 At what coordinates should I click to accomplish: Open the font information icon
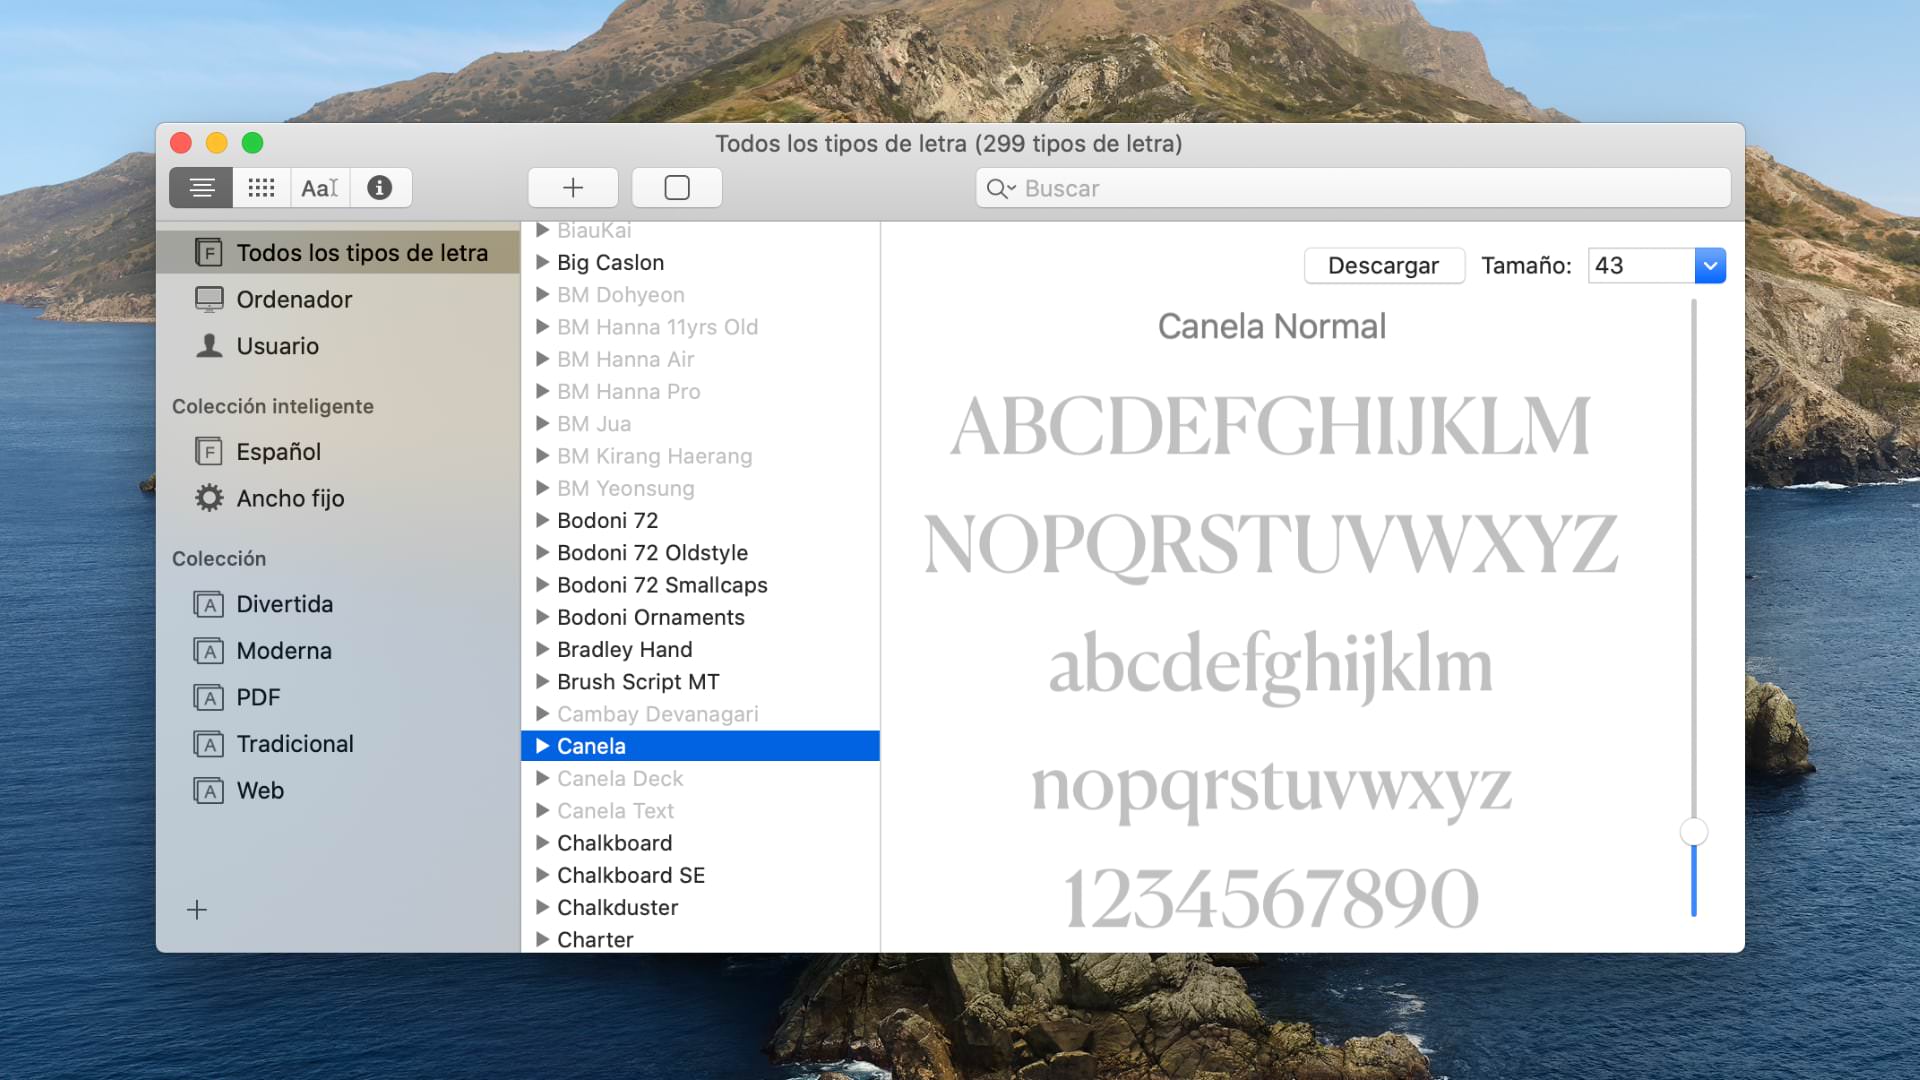380,187
